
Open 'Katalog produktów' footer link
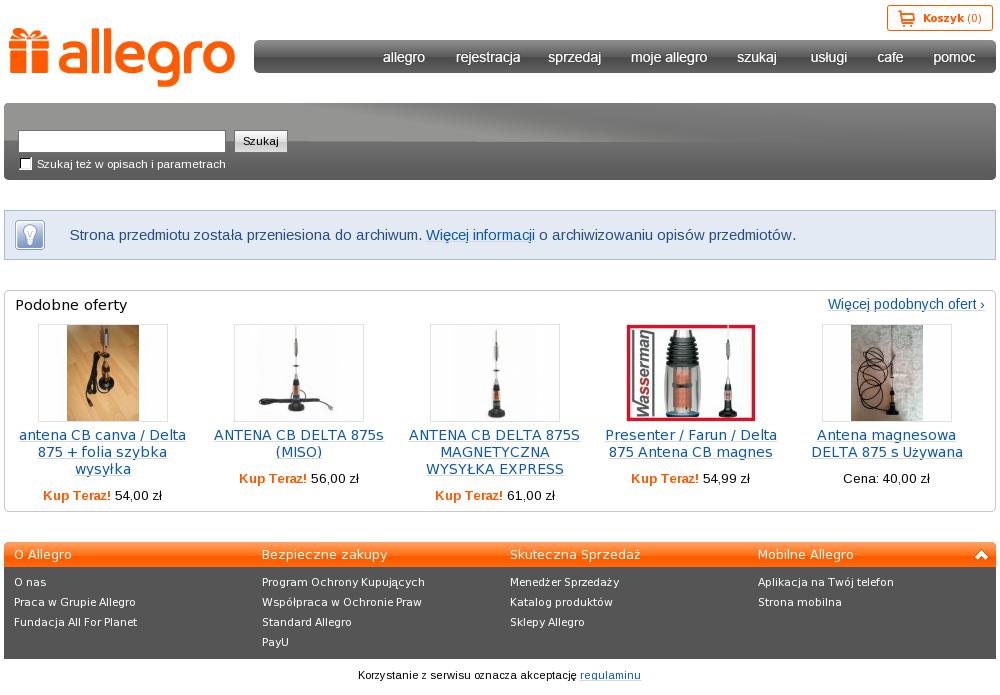pyautogui.click(x=561, y=602)
